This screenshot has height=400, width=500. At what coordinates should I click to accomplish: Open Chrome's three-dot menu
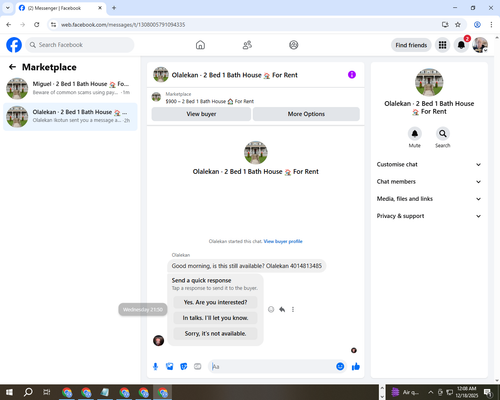tap(491, 25)
